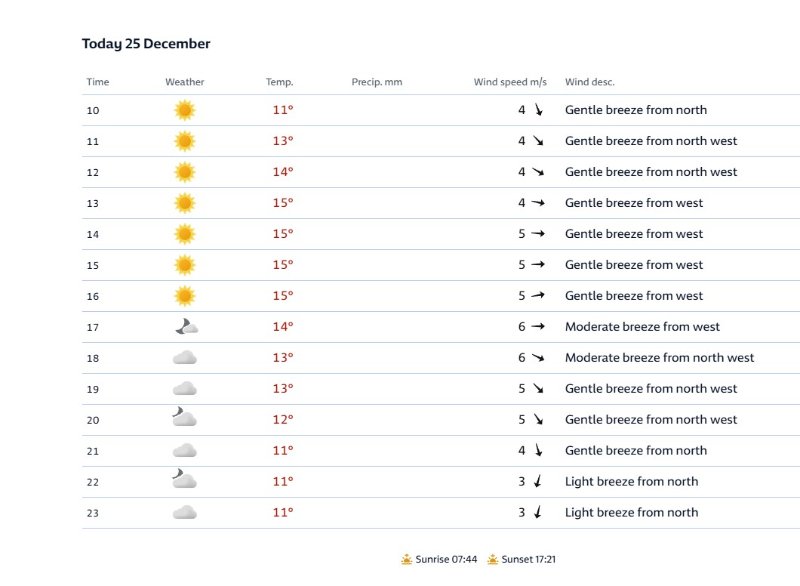Click the Precip. mm column header
Image resolution: width=800 pixels, height=586 pixels.
(377, 82)
